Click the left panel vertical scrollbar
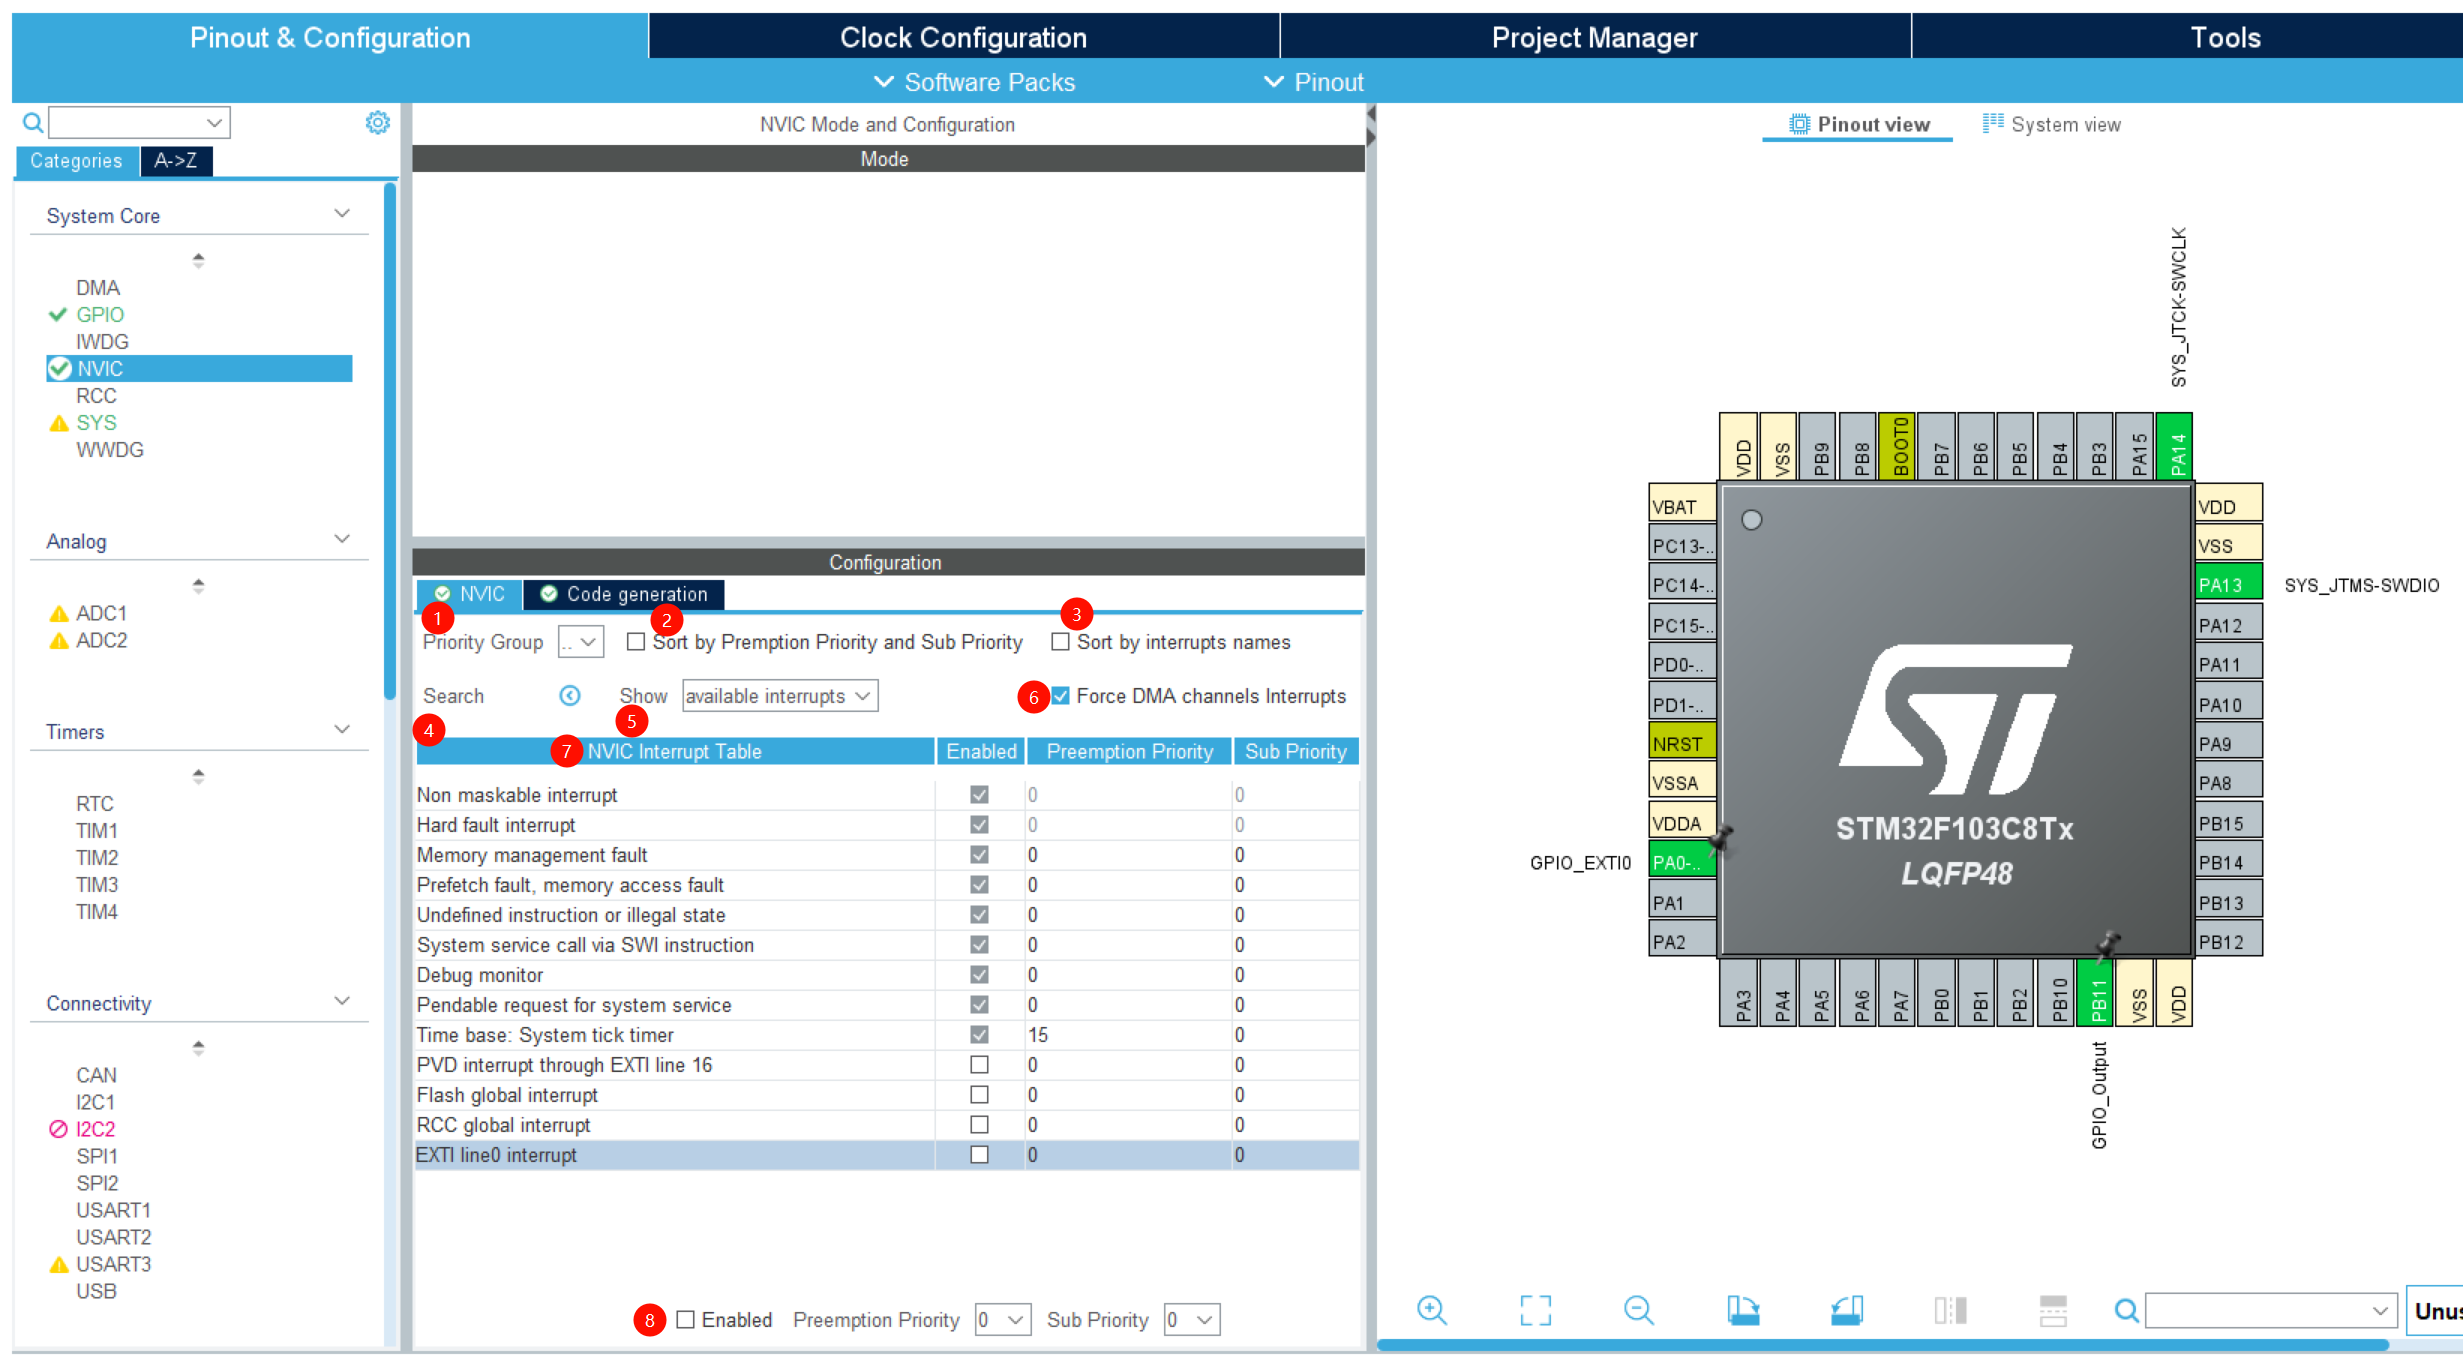The image size is (2463, 1357). click(390, 440)
